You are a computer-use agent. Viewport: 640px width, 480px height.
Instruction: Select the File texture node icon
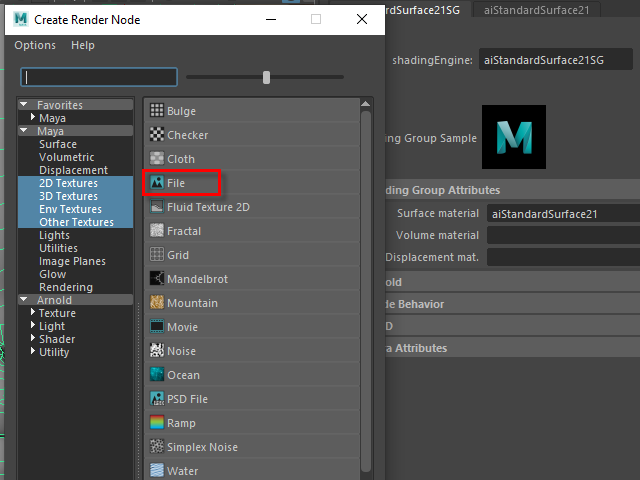[157, 183]
